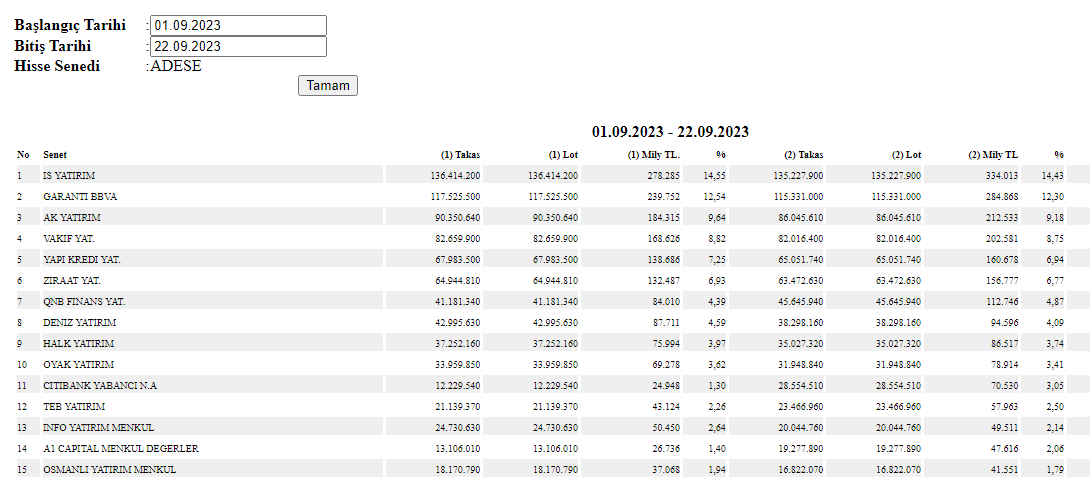Screen dimensions: 1090x483
Task: Click the 278.285 Mily TL value for IS YATIRIM
Action: pyautogui.click(x=664, y=176)
